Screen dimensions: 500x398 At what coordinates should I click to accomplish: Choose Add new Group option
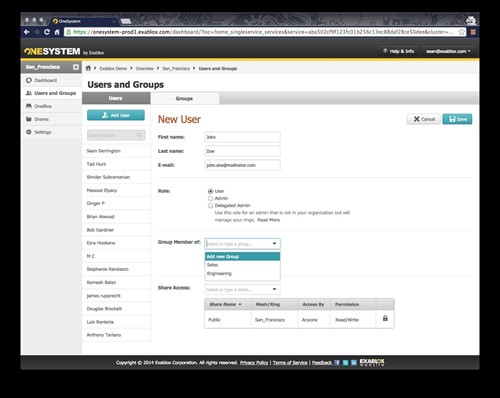[242, 256]
